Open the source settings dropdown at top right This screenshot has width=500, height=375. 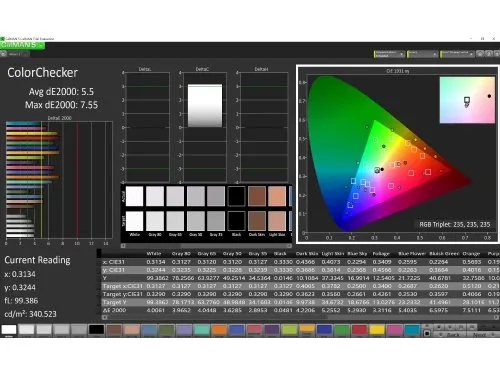422,54
